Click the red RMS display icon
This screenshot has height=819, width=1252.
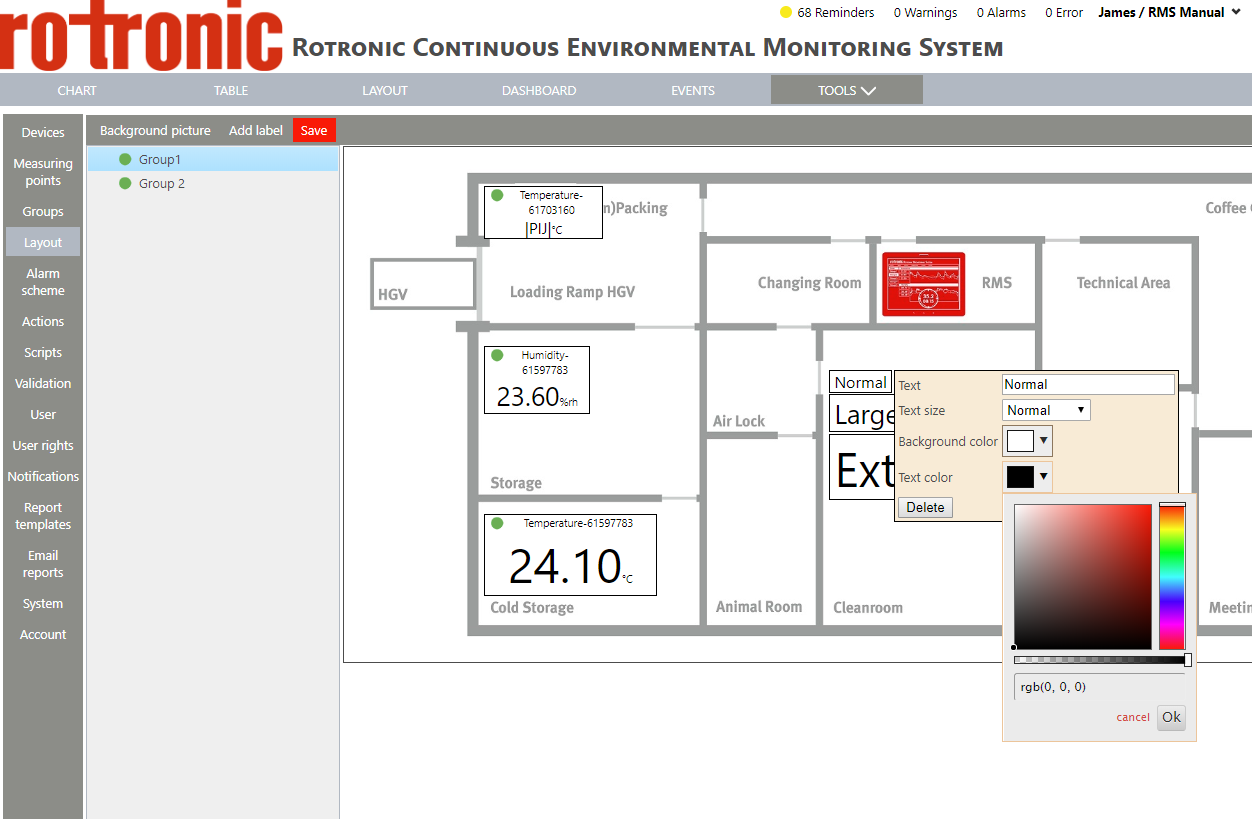923,284
